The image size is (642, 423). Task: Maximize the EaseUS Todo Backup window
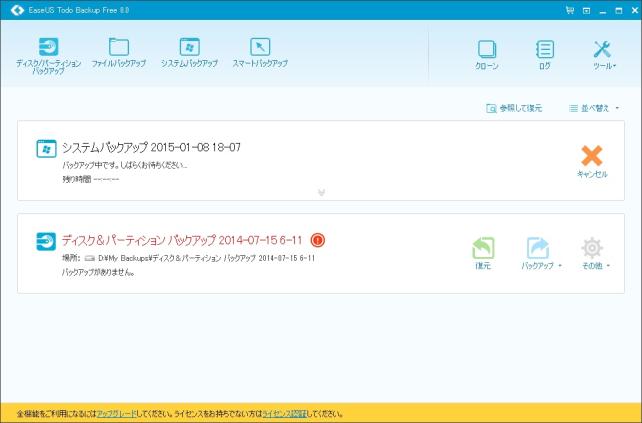(619, 11)
